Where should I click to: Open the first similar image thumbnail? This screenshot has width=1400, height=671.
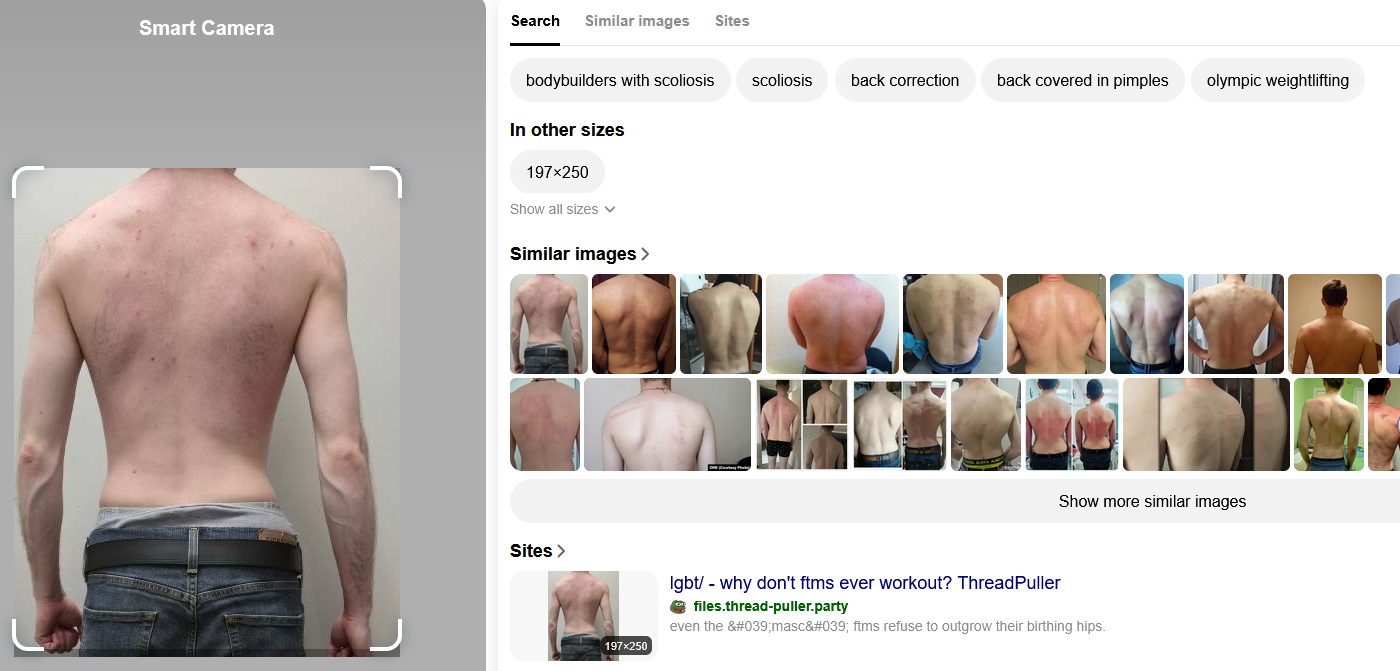(549, 324)
